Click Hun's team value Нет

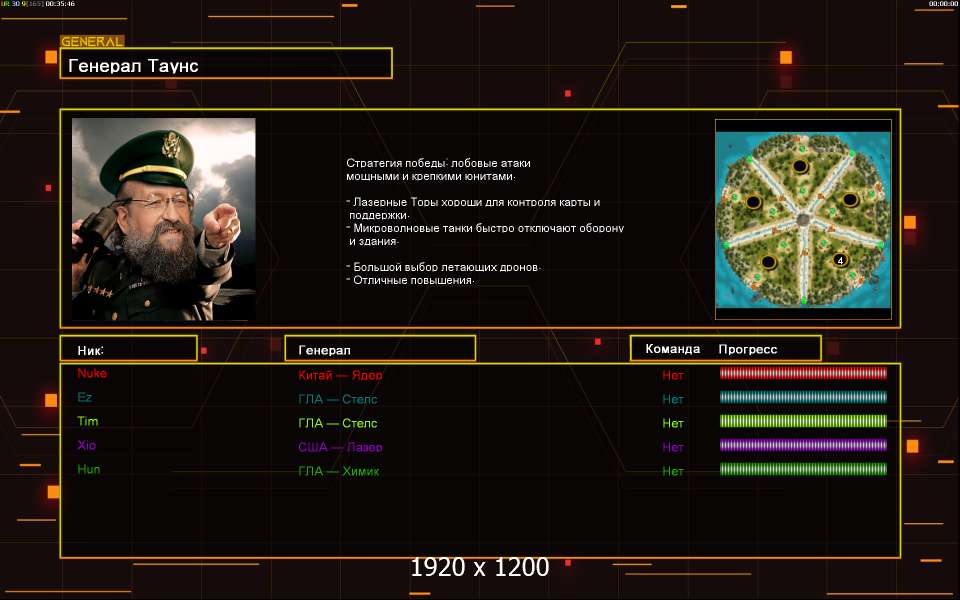pos(672,471)
